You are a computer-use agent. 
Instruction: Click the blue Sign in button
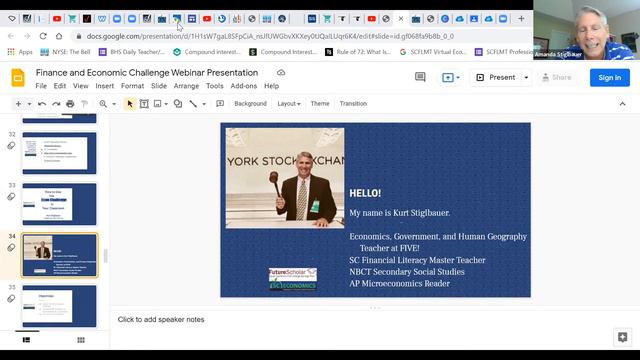[x=609, y=78]
